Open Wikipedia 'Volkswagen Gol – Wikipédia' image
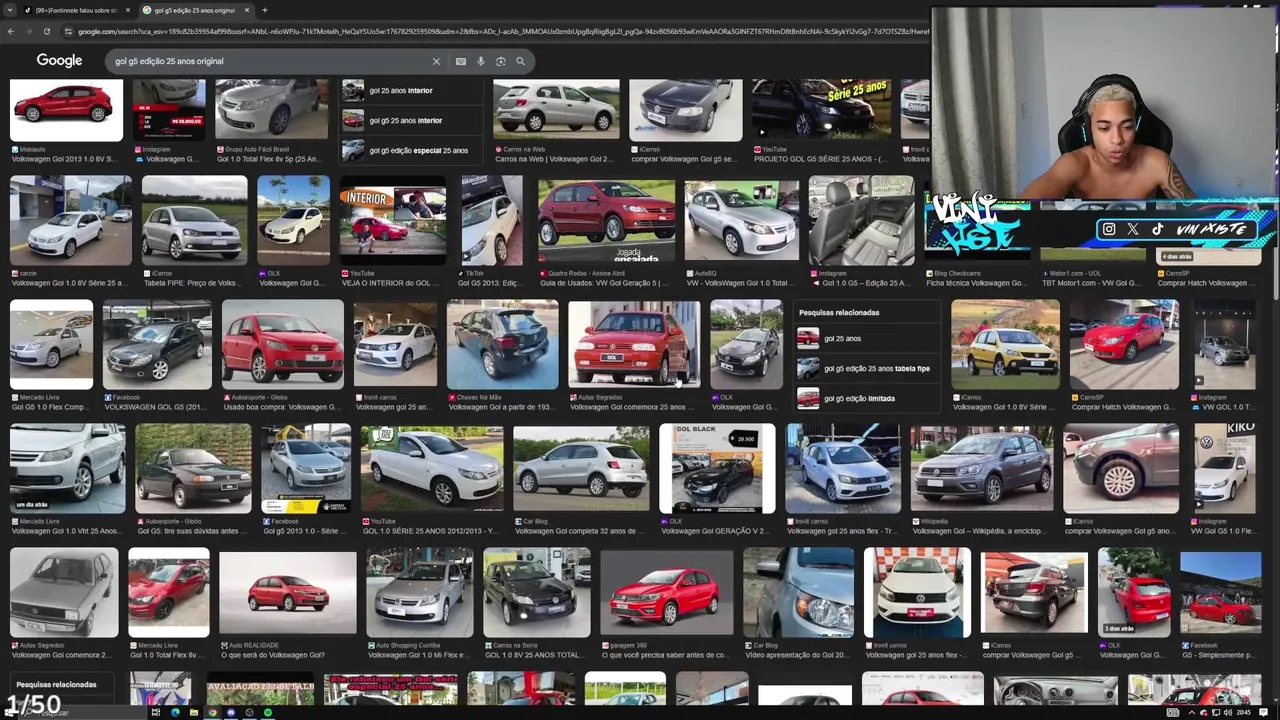The image size is (1280, 720). [981, 468]
